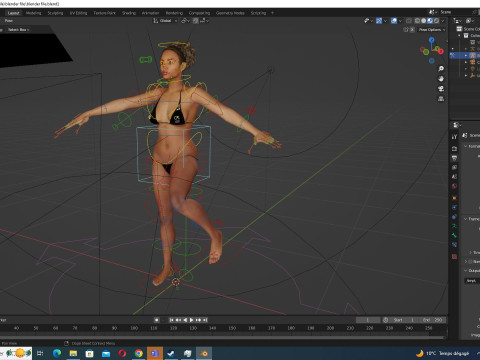
Task: Click the End frame field in timeline
Action: point(432,320)
